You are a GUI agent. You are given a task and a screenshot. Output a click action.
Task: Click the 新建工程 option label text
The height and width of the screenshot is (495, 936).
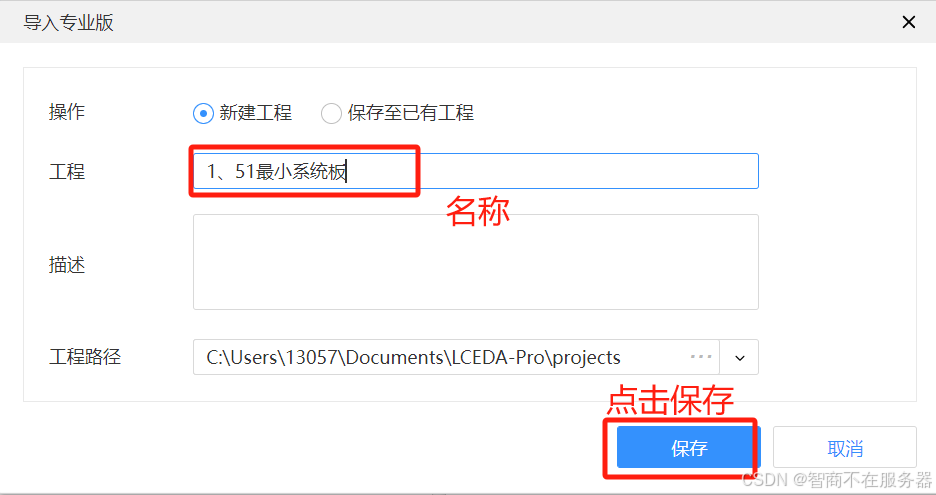click(255, 113)
